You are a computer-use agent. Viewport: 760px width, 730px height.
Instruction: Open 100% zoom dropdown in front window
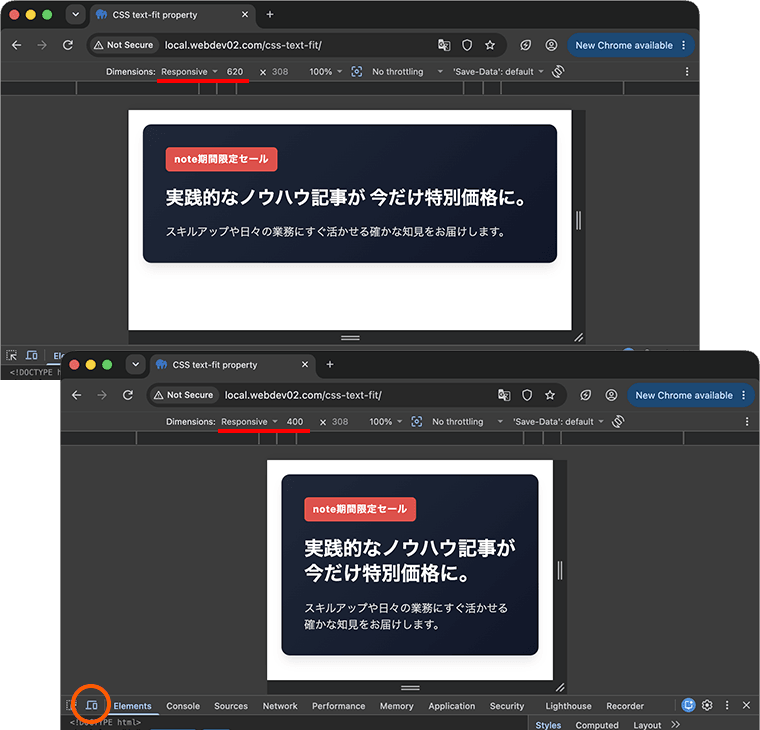coord(385,422)
